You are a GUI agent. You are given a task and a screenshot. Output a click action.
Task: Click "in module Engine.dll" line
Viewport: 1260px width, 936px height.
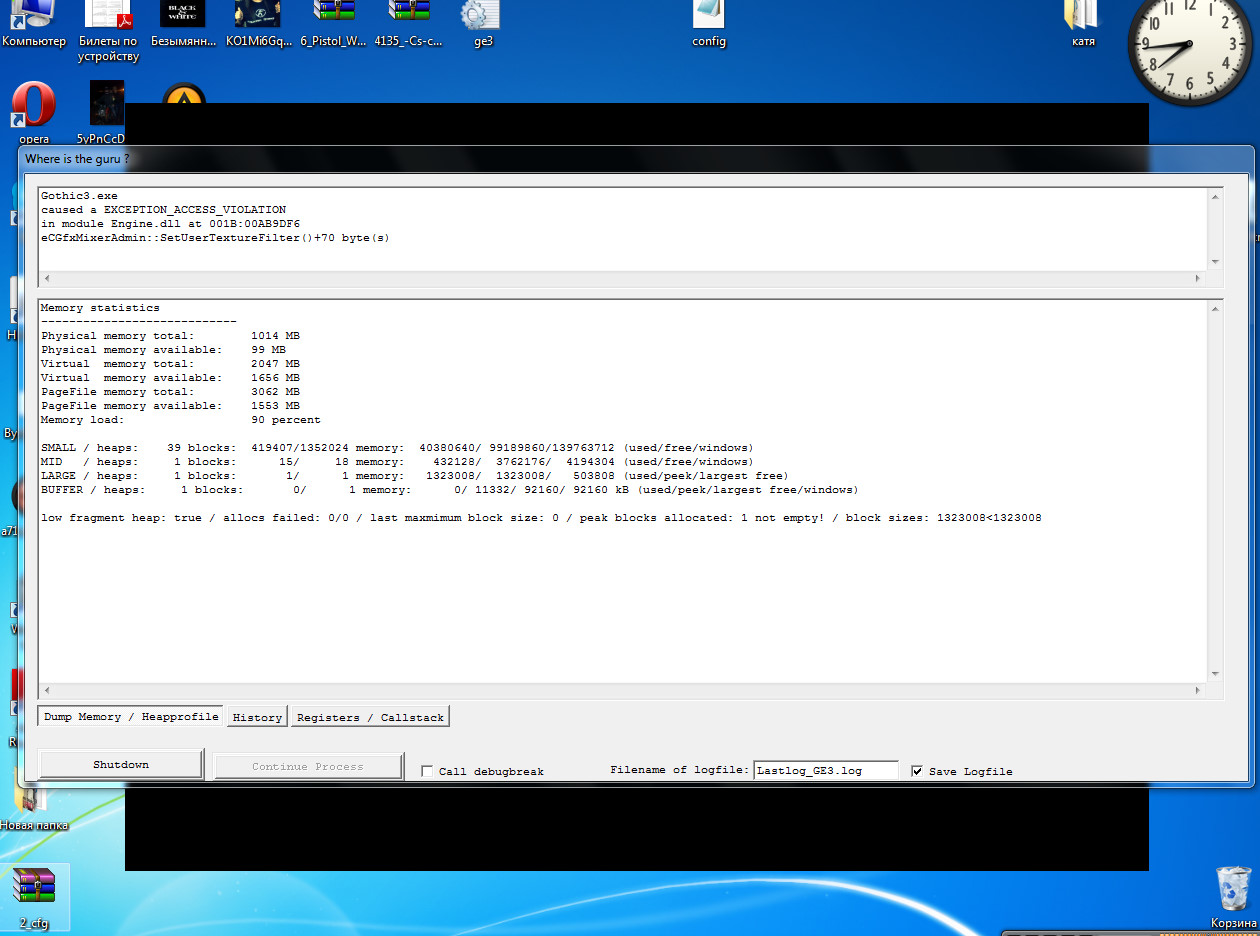pos(170,224)
